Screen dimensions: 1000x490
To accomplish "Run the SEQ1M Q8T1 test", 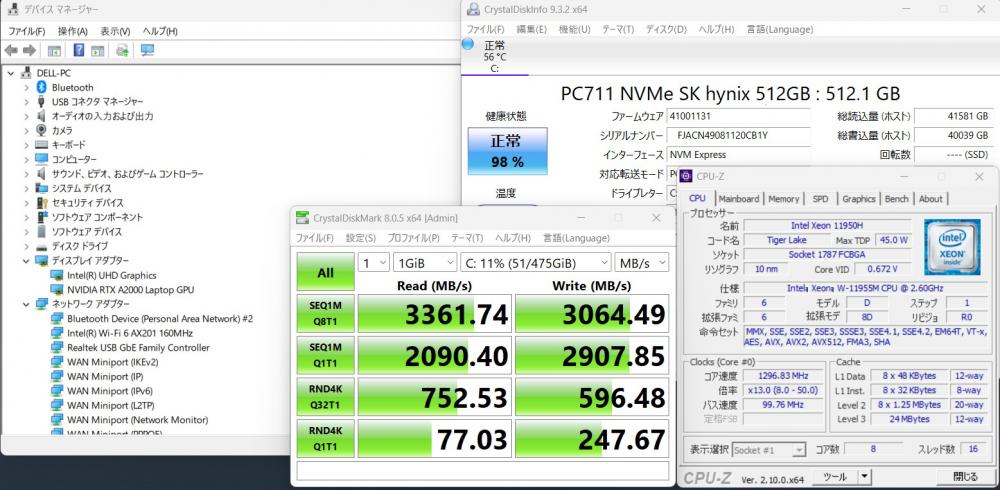I will tap(325, 313).
